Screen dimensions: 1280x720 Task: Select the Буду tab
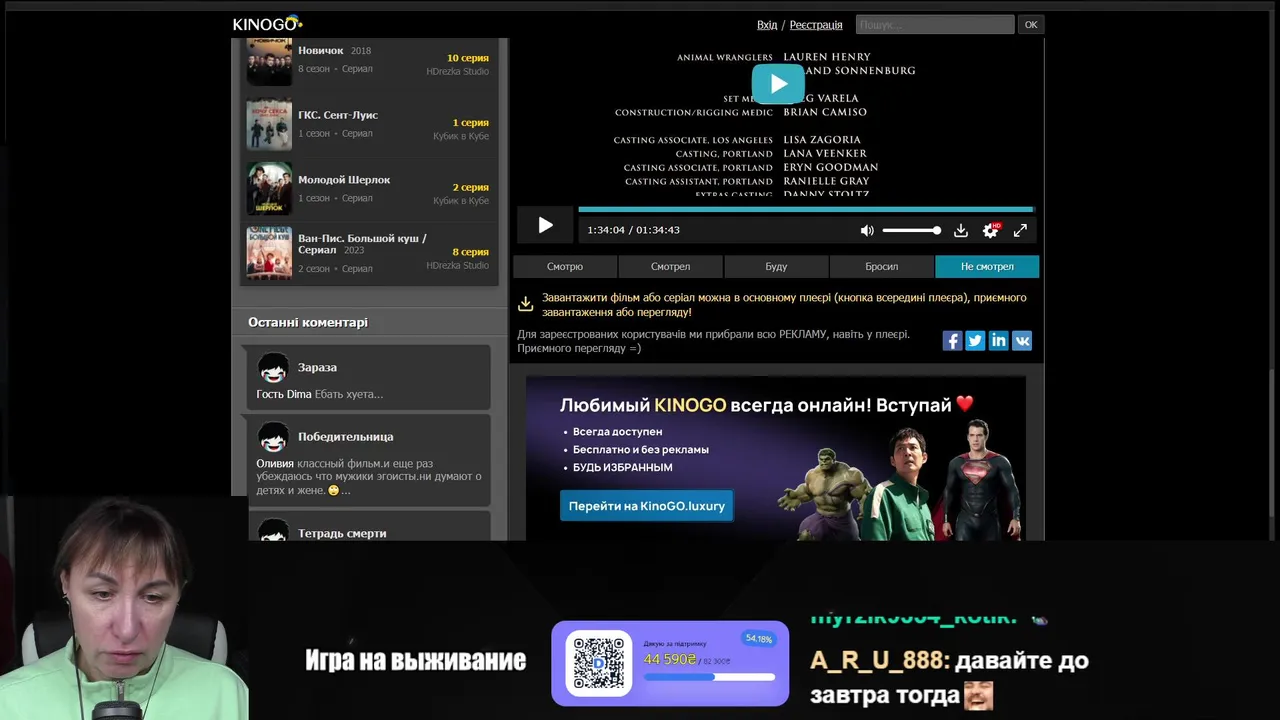pyautogui.click(x=776, y=267)
